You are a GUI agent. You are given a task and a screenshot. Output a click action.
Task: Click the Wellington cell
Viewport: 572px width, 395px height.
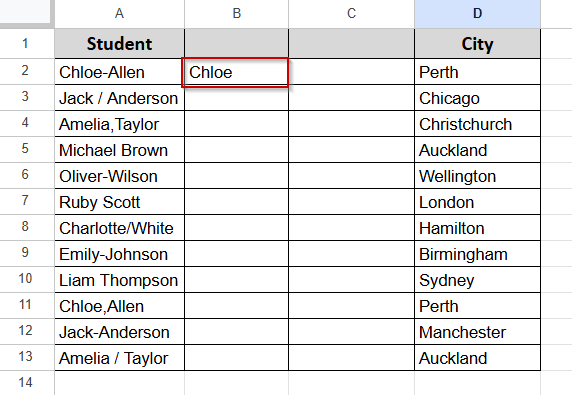[x=478, y=176]
